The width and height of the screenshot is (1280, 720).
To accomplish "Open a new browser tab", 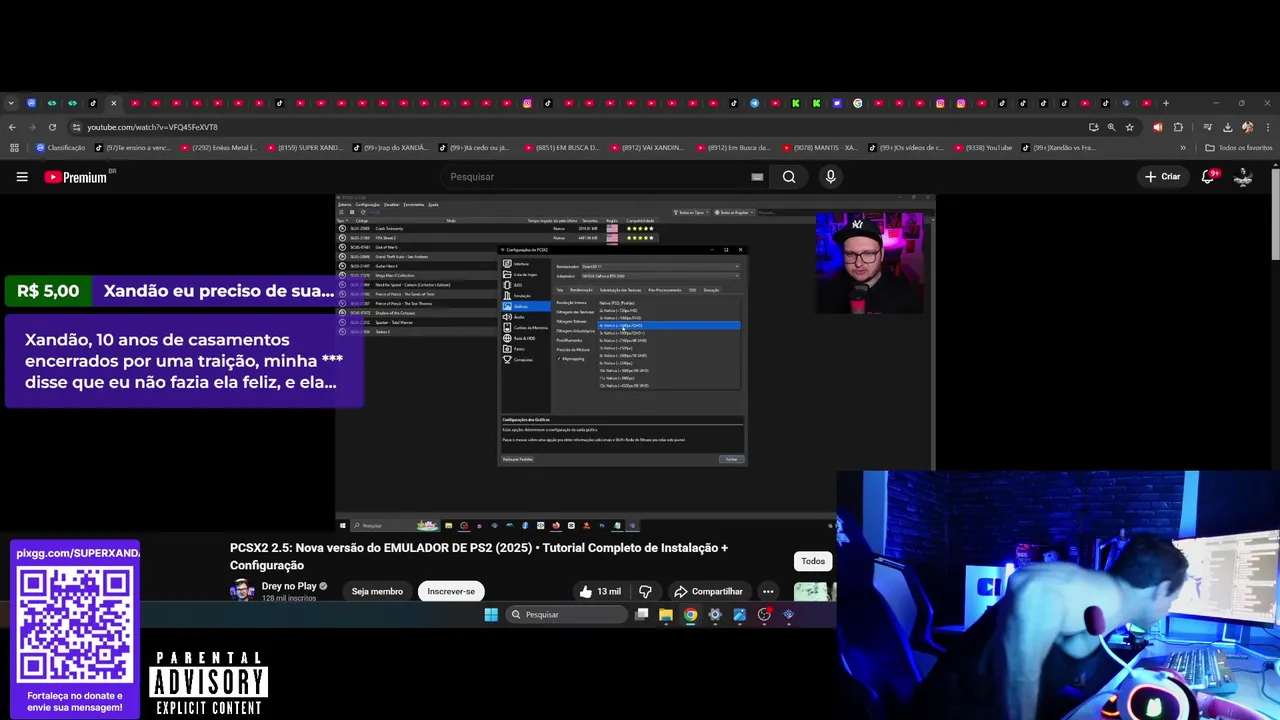I will click(x=1166, y=103).
